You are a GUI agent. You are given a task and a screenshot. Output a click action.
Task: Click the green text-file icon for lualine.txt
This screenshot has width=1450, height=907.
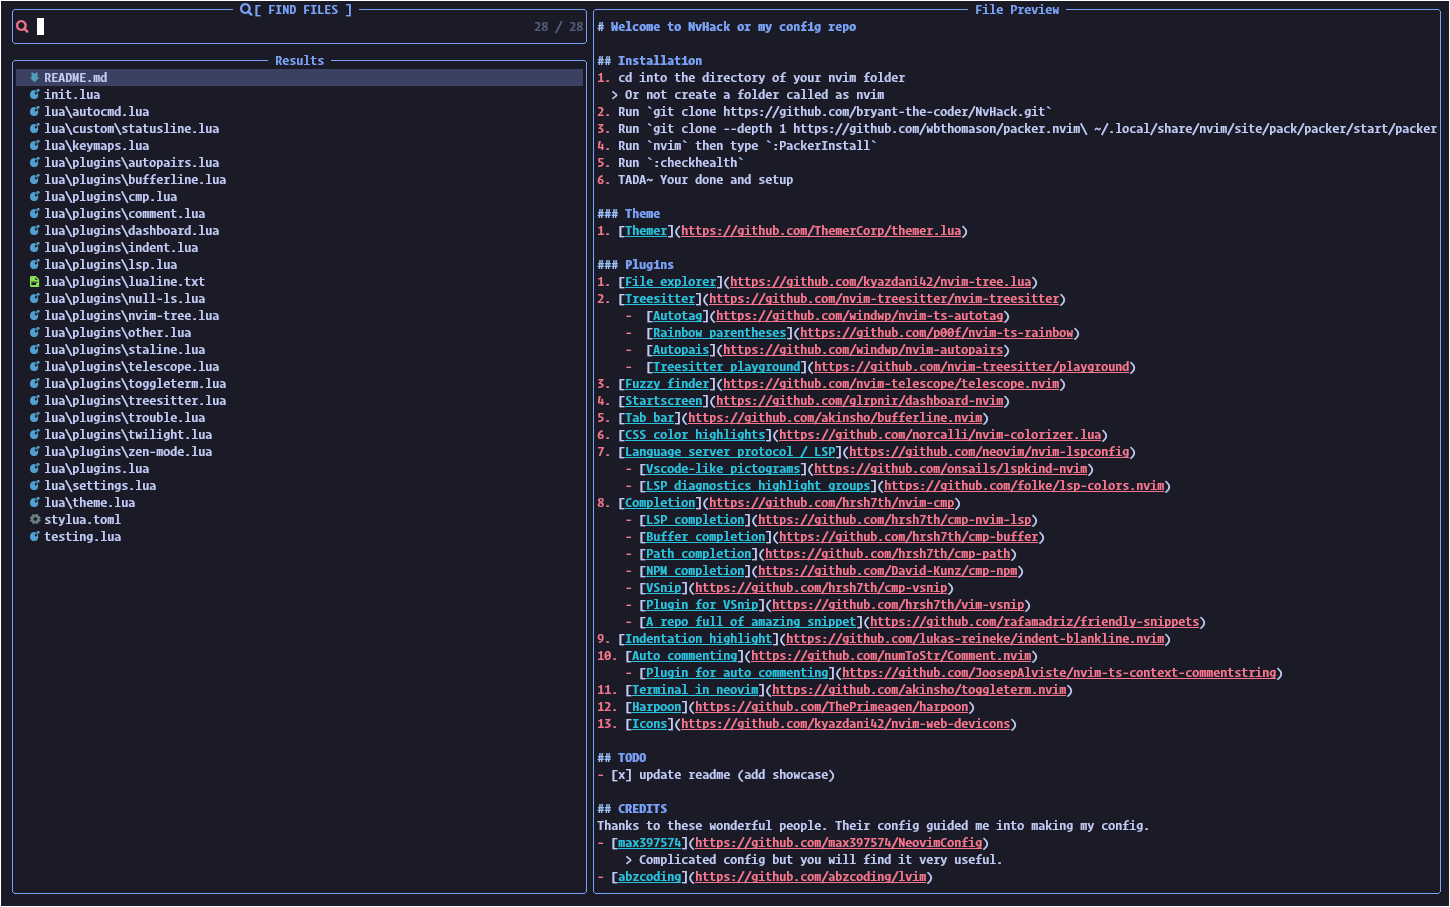click(x=34, y=281)
